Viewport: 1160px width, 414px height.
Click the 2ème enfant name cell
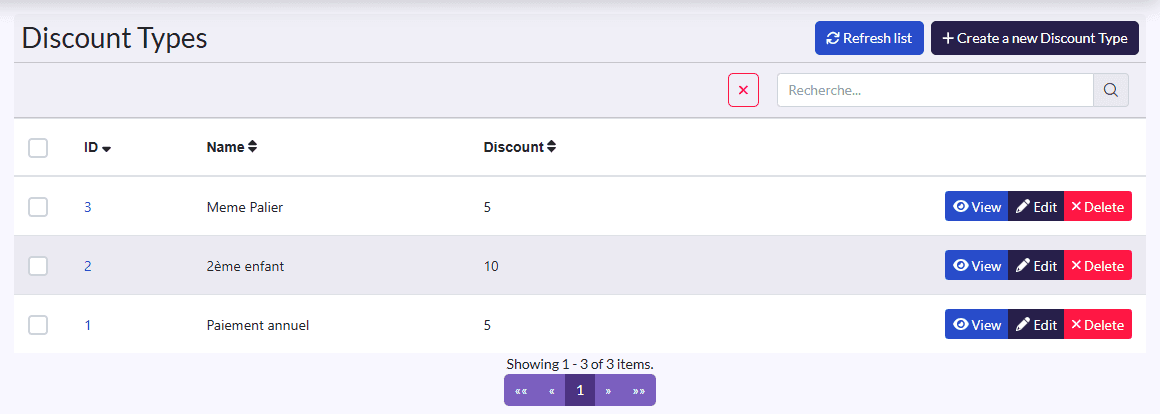tap(245, 266)
